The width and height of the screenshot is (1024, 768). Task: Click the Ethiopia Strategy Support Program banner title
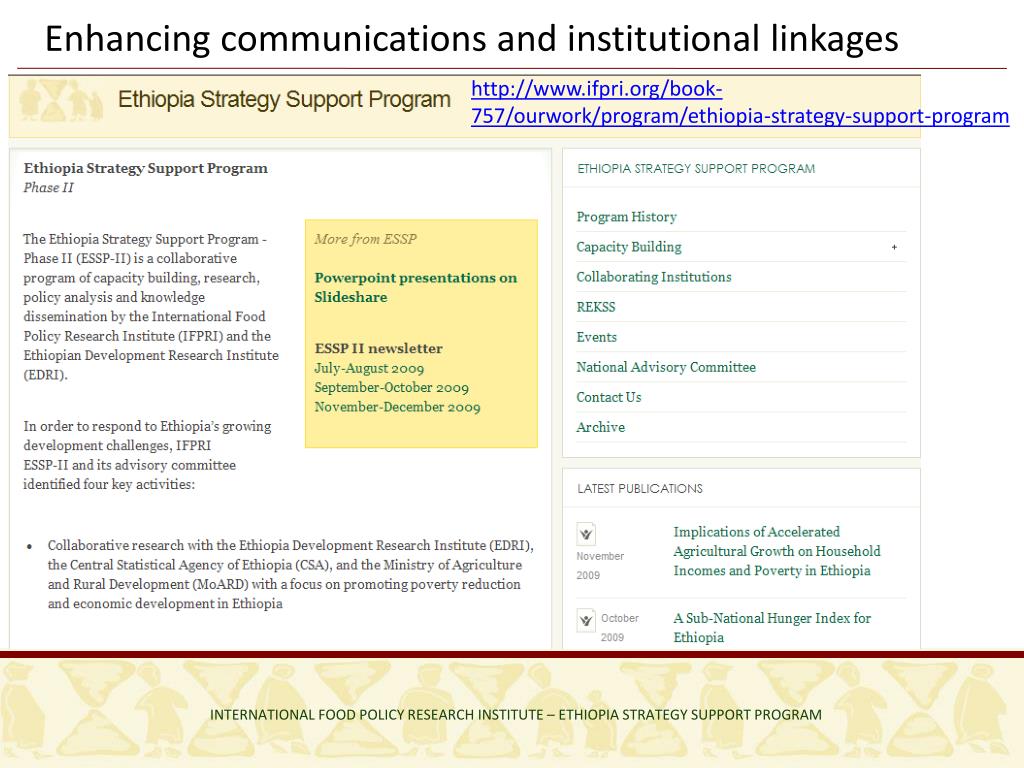point(284,99)
